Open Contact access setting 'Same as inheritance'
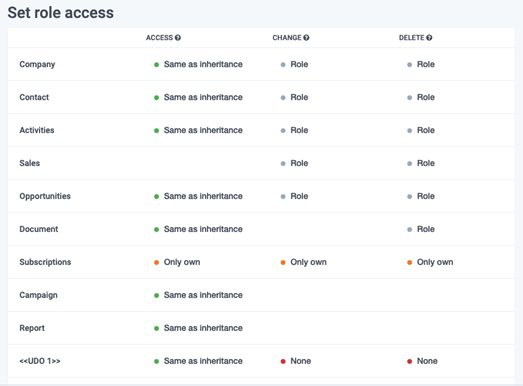The image size is (523, 386). [x=198, y=97]
